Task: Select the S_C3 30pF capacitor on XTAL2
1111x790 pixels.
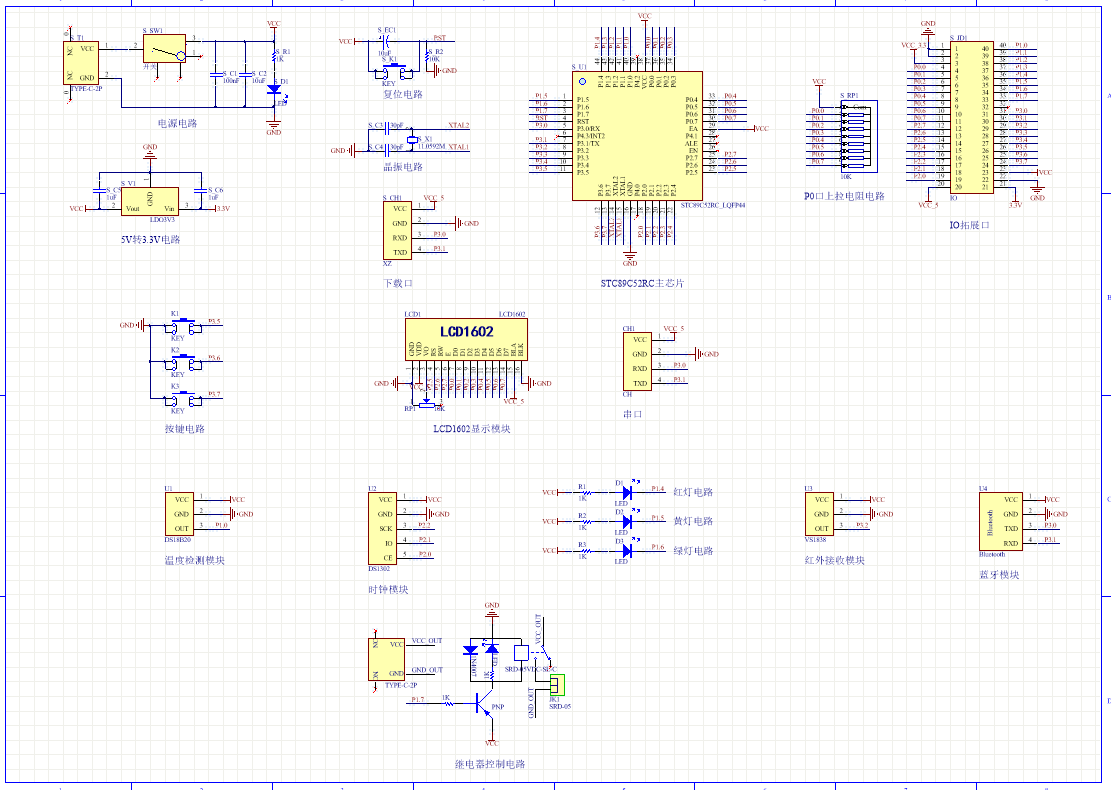Action: 387,129
